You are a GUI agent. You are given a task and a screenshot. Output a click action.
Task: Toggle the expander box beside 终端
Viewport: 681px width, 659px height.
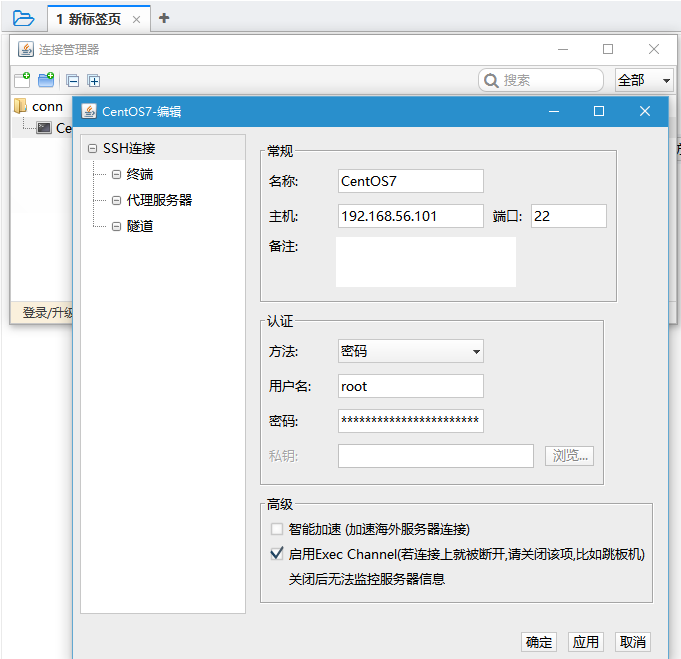point(116,175)
